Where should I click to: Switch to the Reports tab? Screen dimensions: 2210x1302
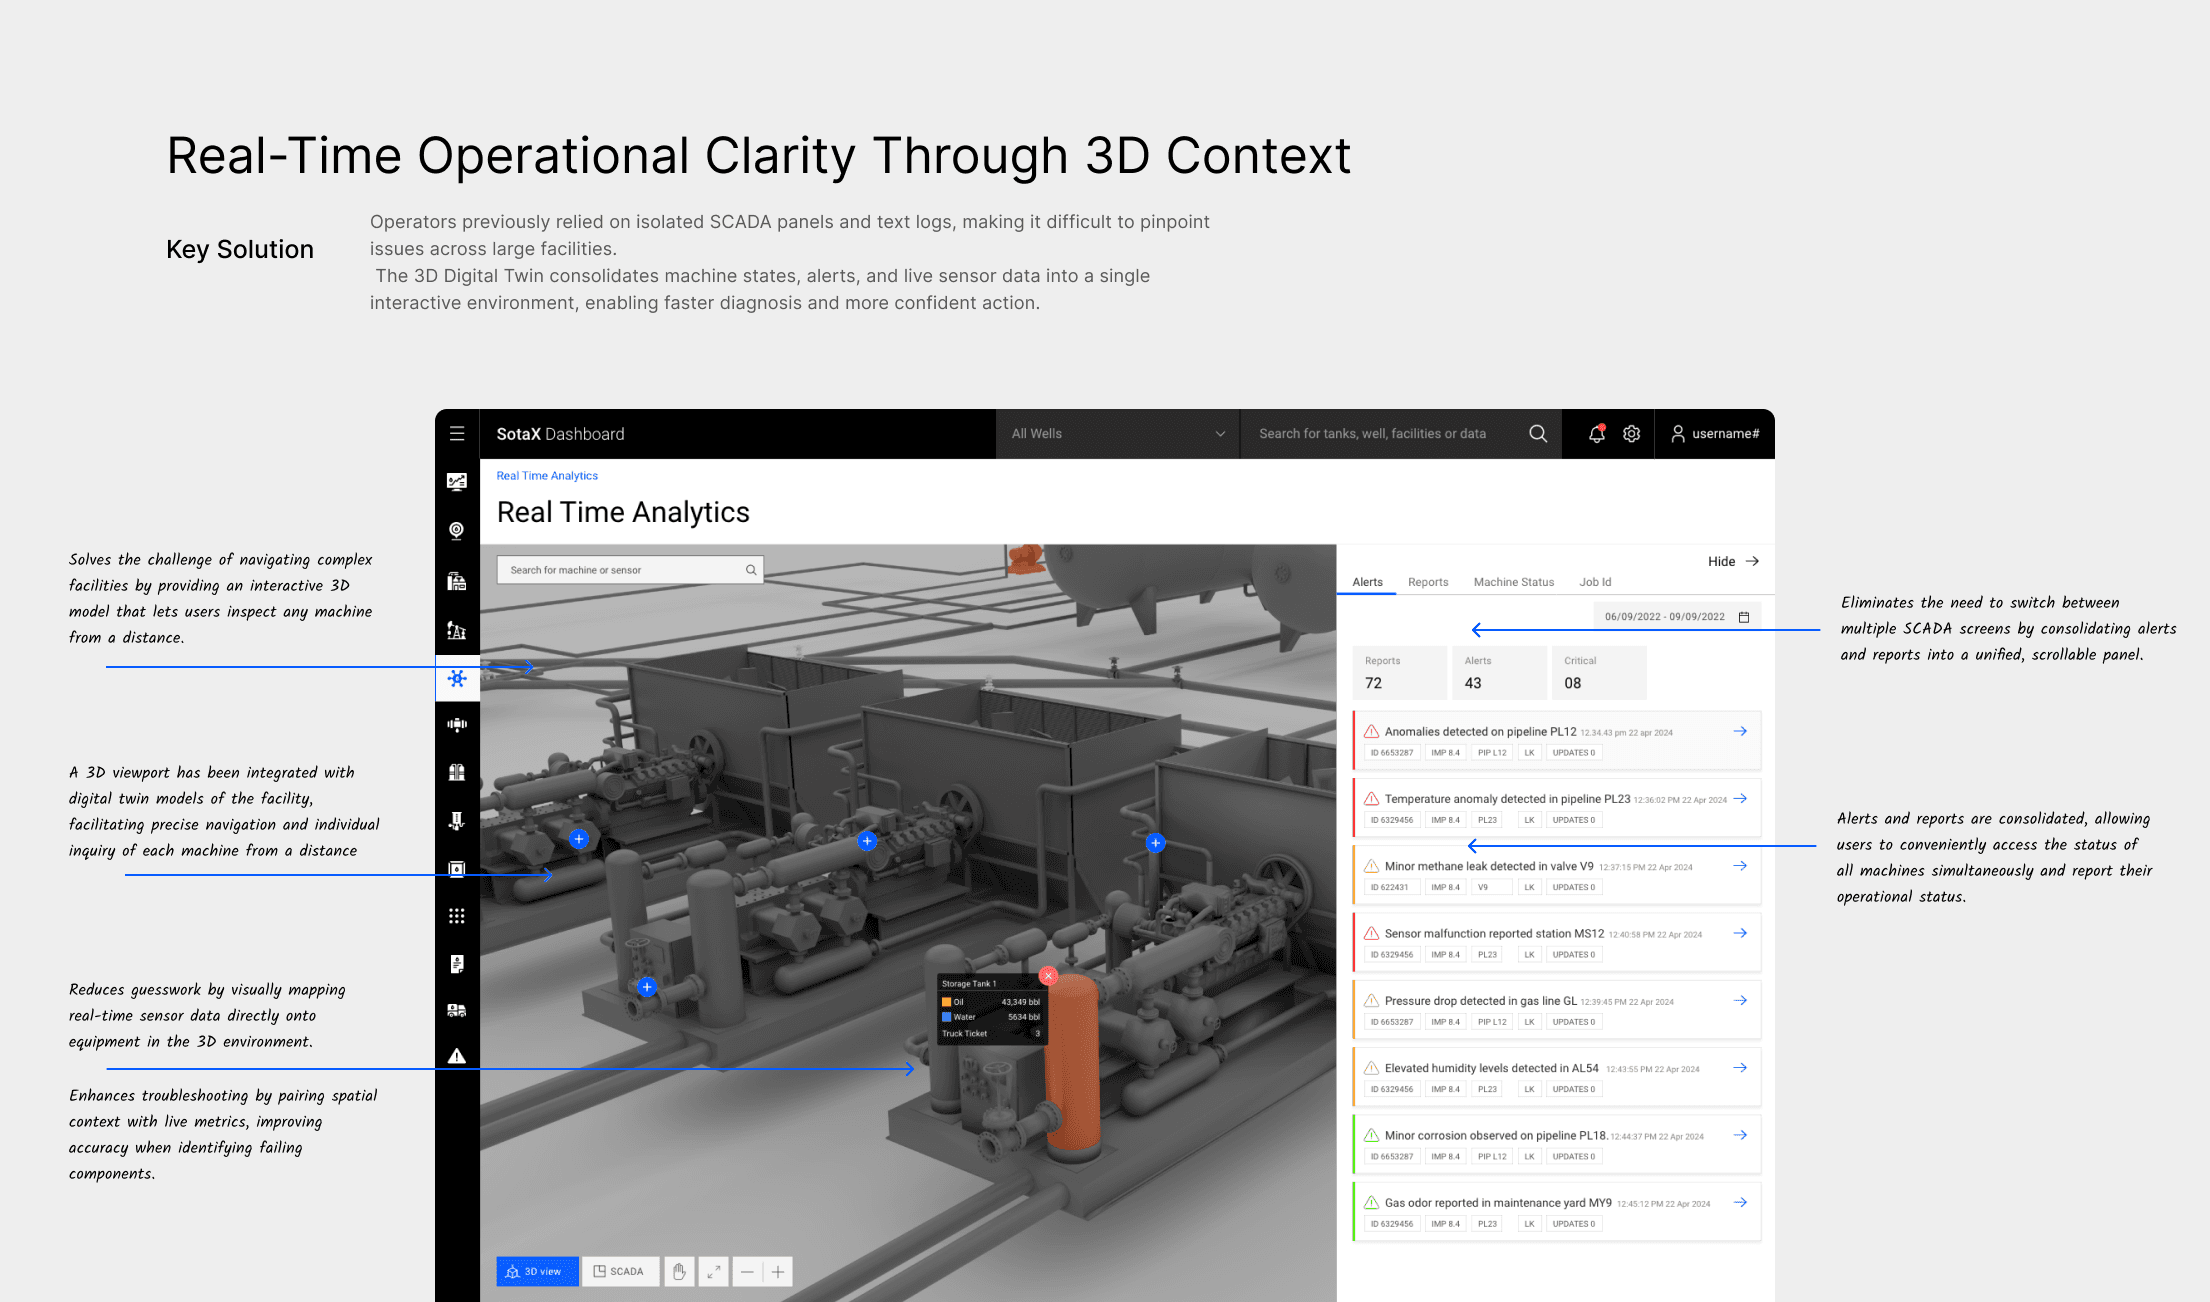click(x=1427, y=582)
